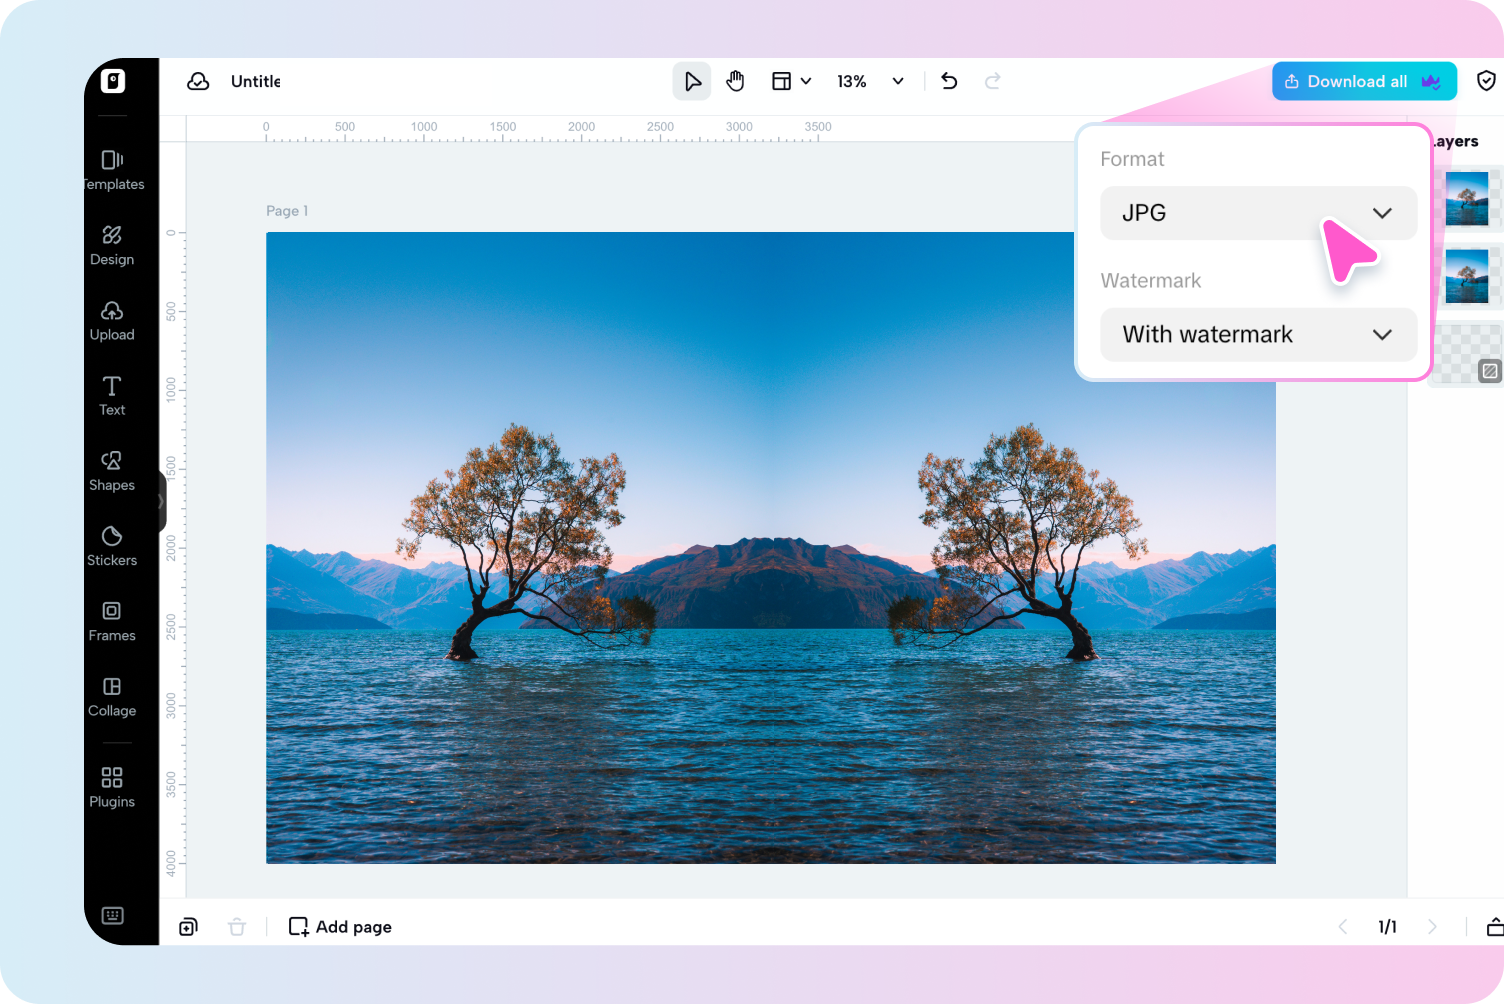
Task: Open the Templates panel
Action: (x=113, y=170)
